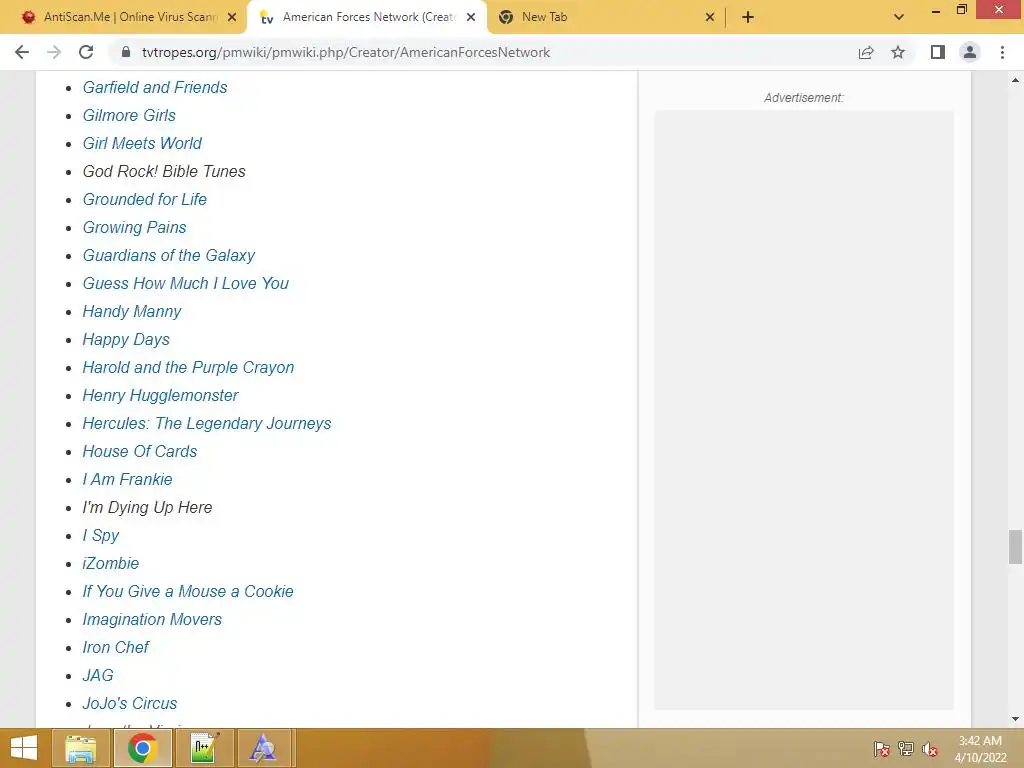The width and height of the screenshot is (1024, 768).
Task: Select the iZombie link
Action: click(x=110, y=564)
